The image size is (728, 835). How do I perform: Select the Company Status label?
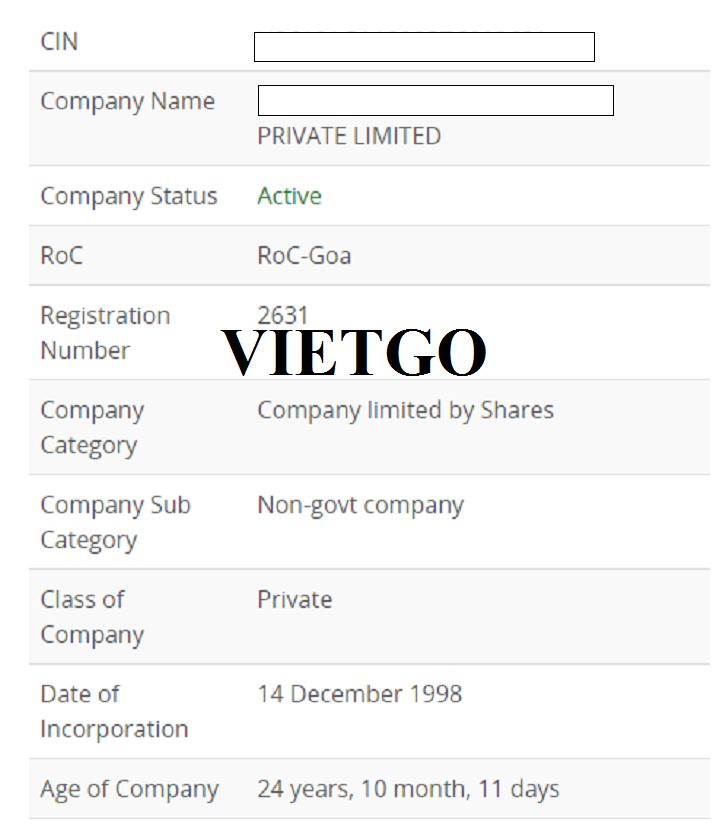(x=128, y=196)
